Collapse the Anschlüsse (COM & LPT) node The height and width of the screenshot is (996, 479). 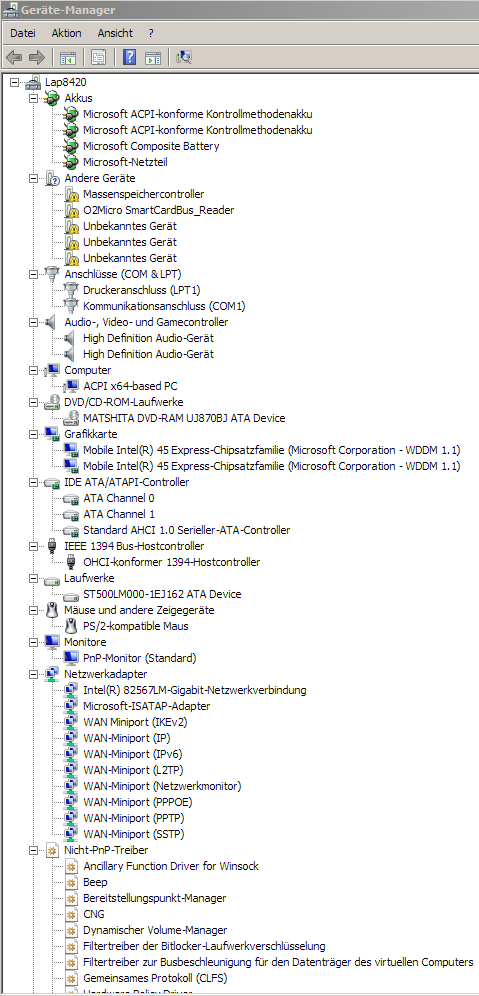tap(33, 274)
